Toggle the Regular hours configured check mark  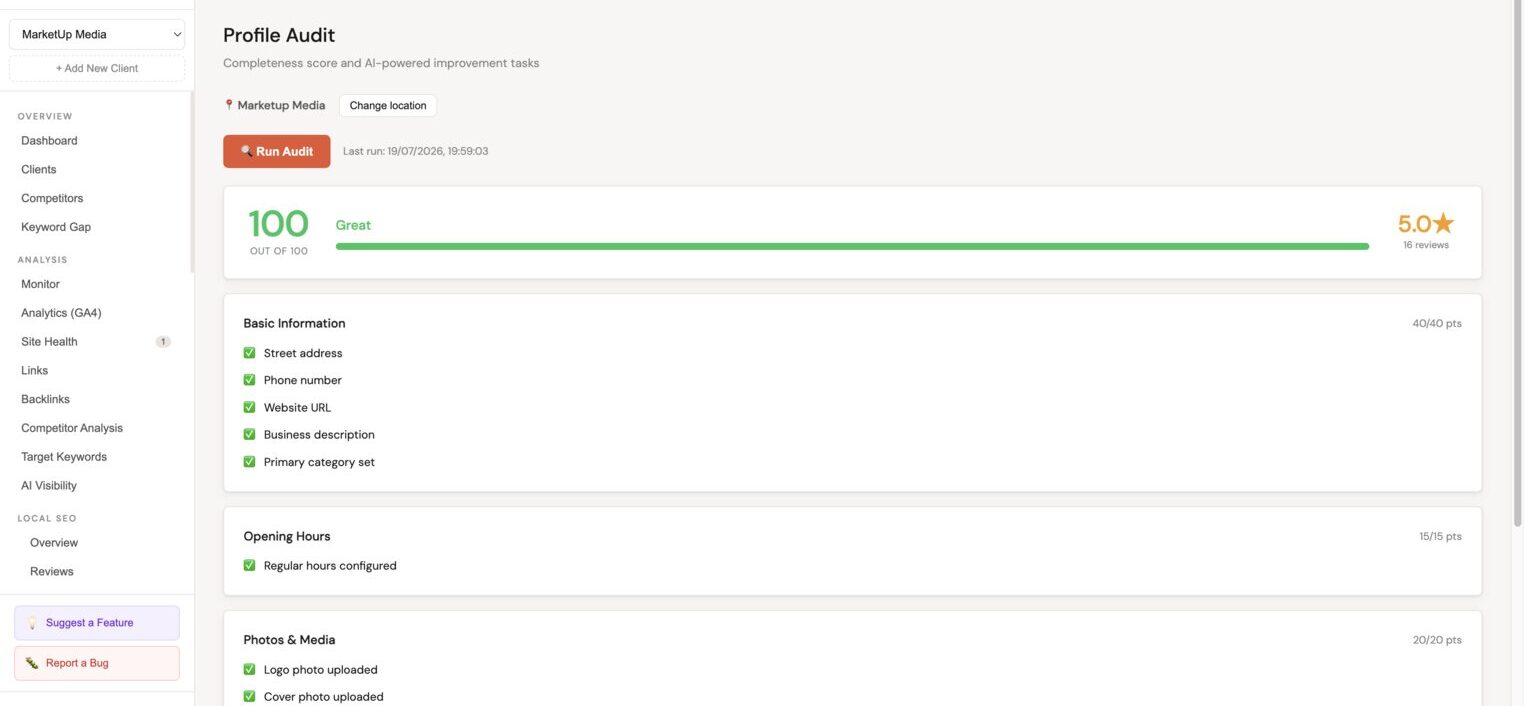(x=250, y=565)
